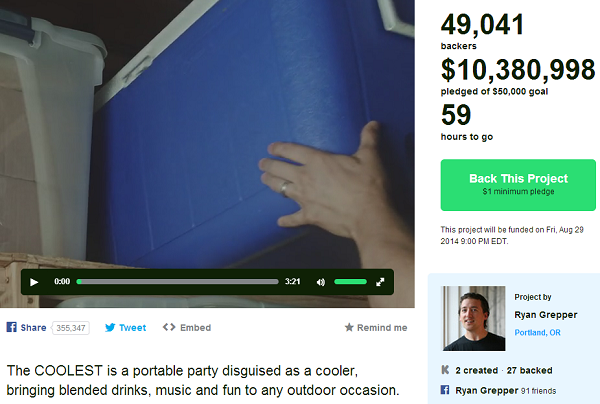Open Ryan Grepper's creator profile name

546,315
